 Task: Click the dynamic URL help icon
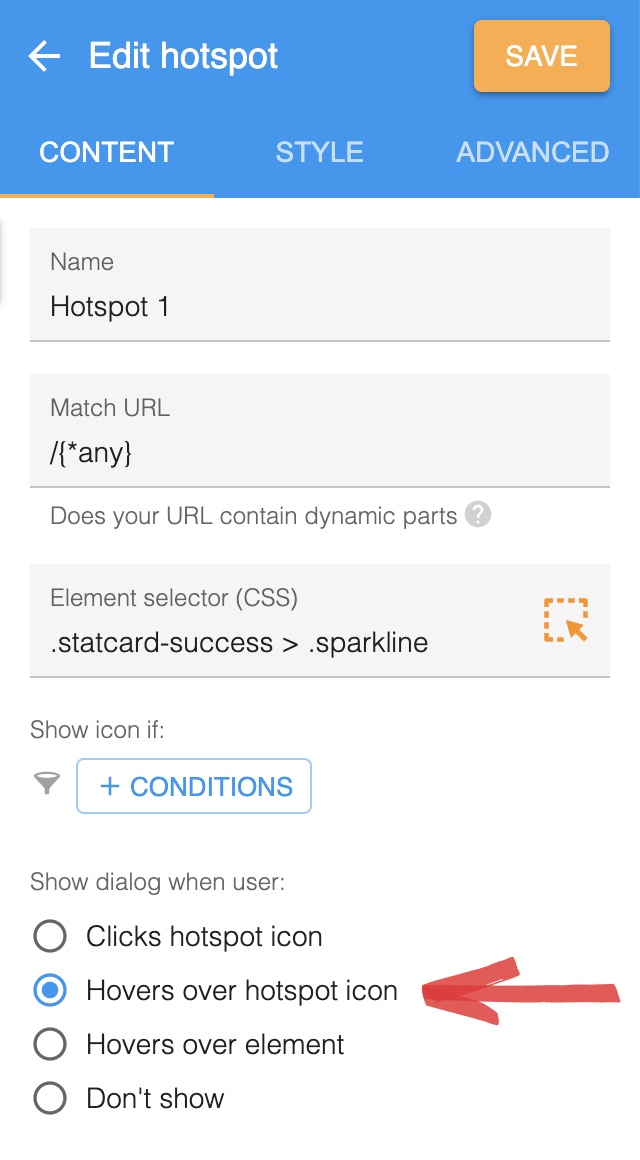pos(478,514)
